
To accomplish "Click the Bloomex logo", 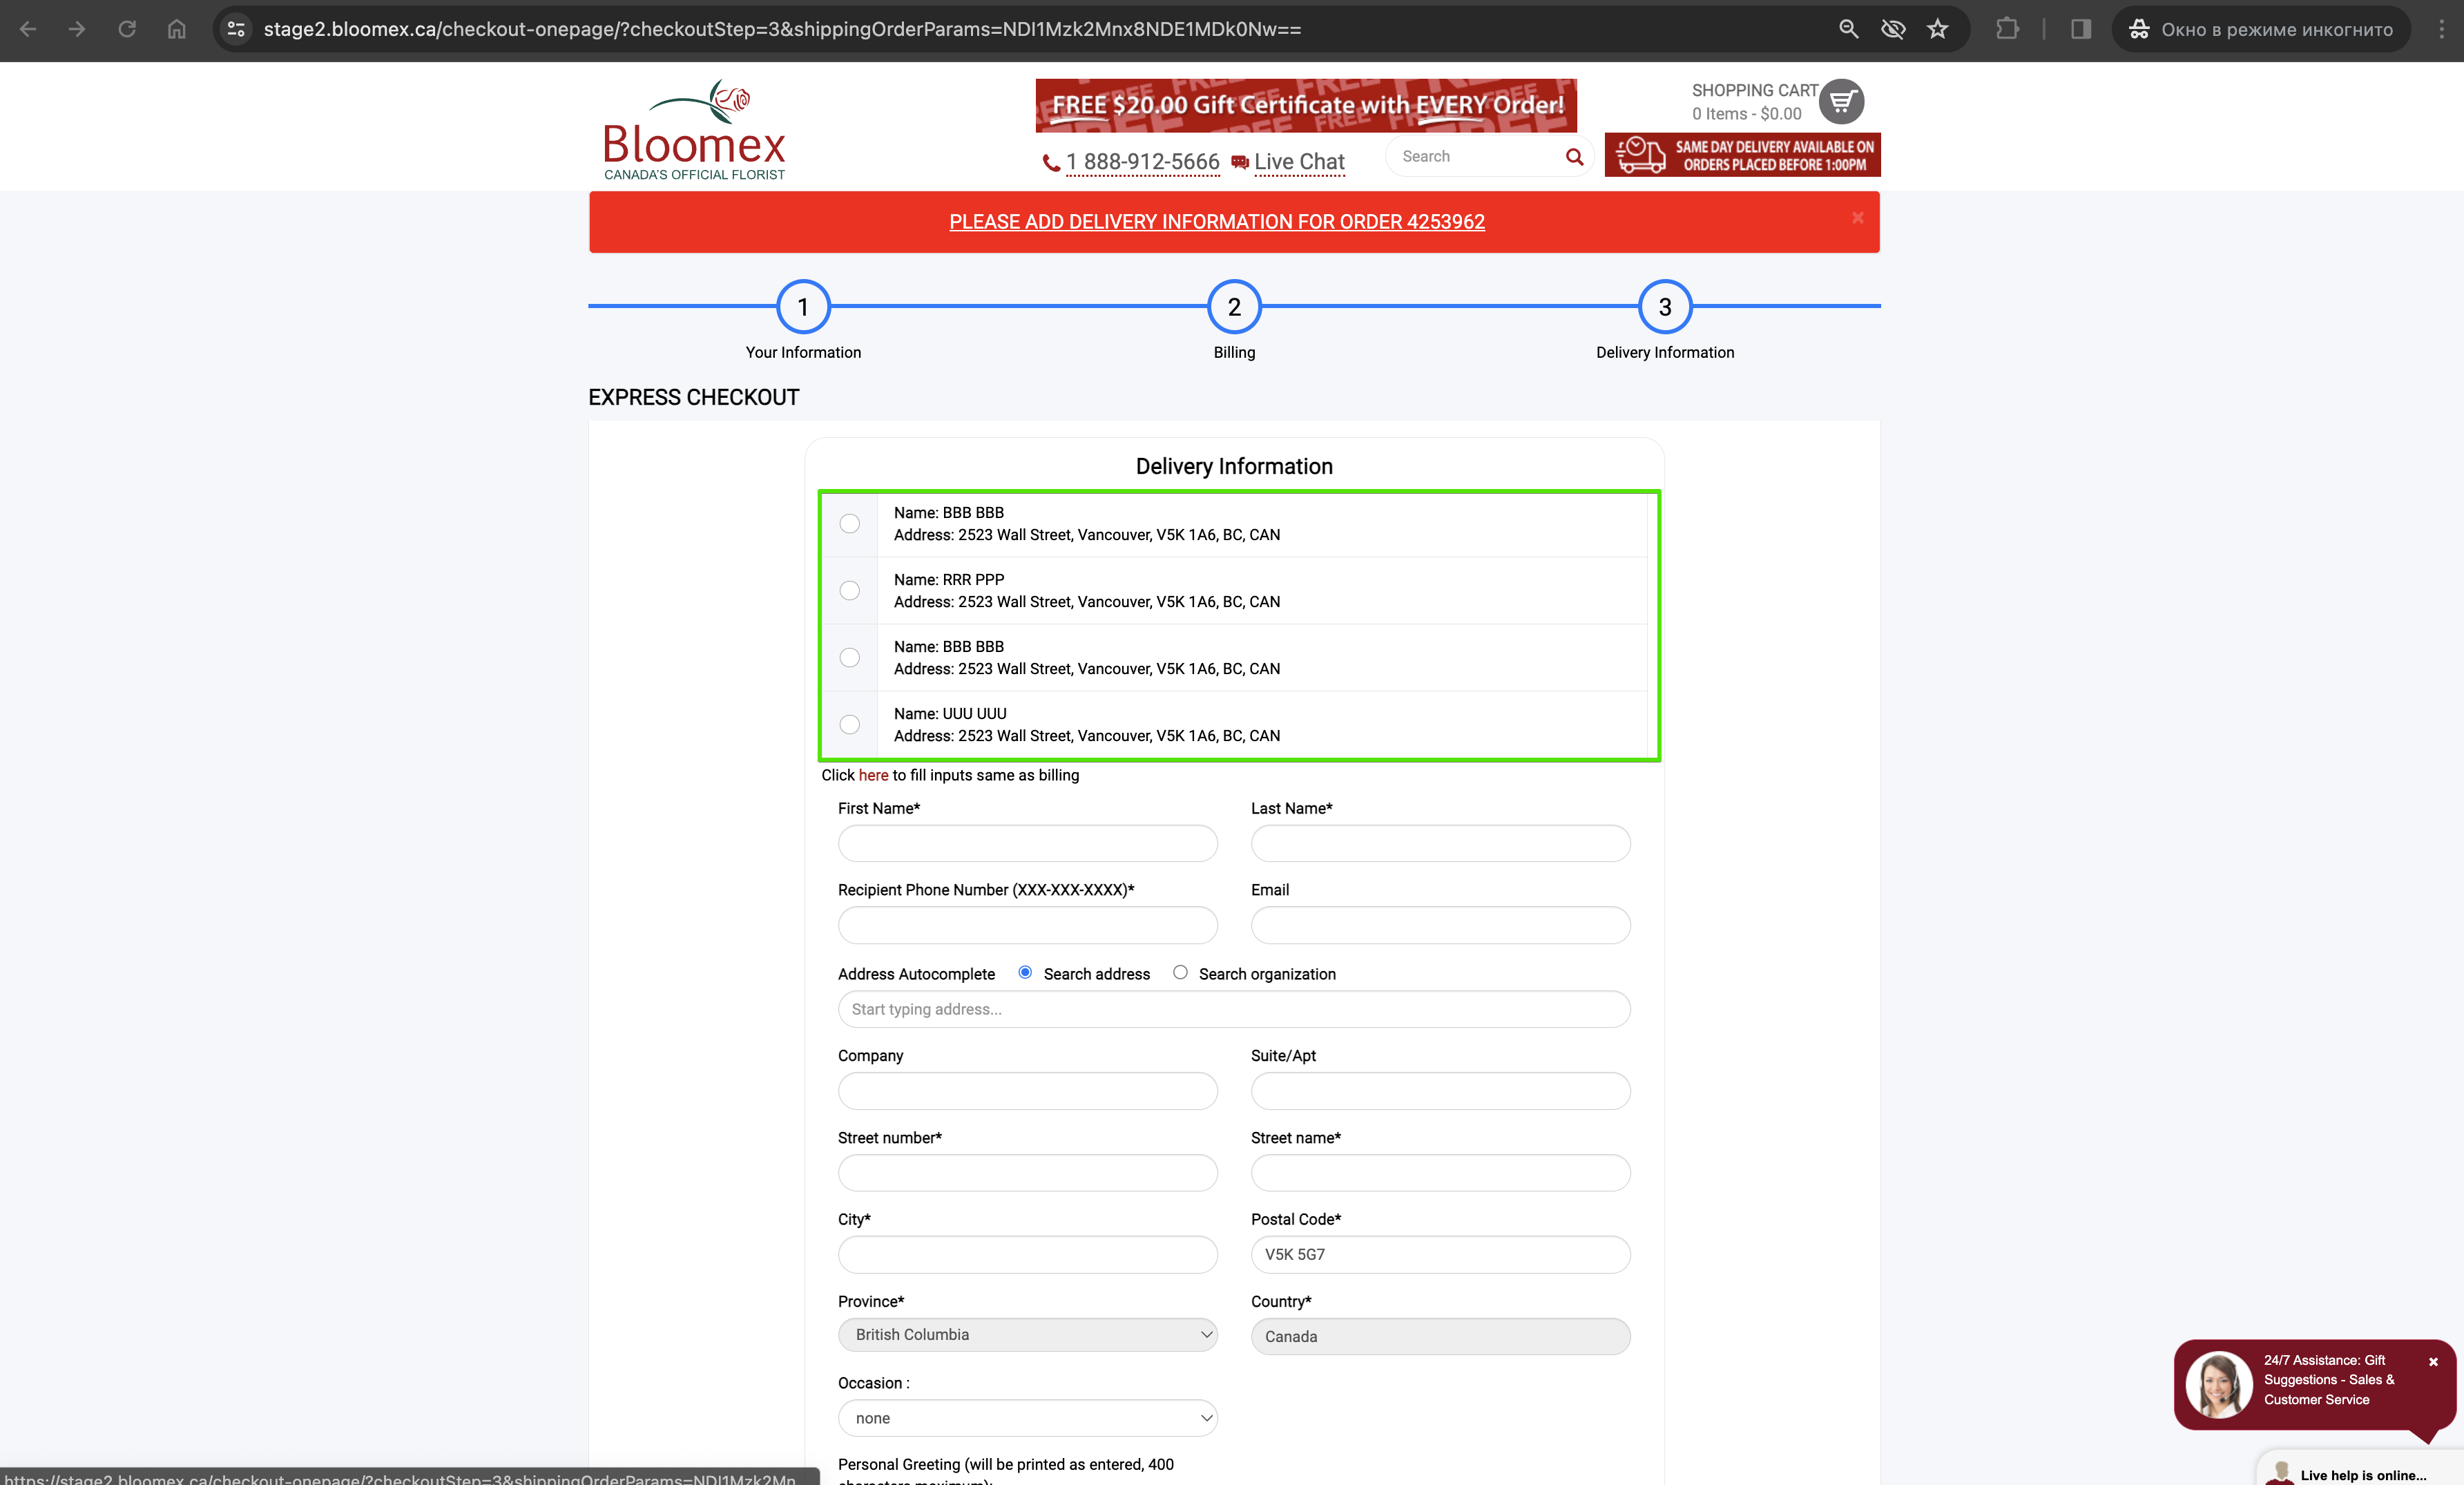I will click(694, 130).
